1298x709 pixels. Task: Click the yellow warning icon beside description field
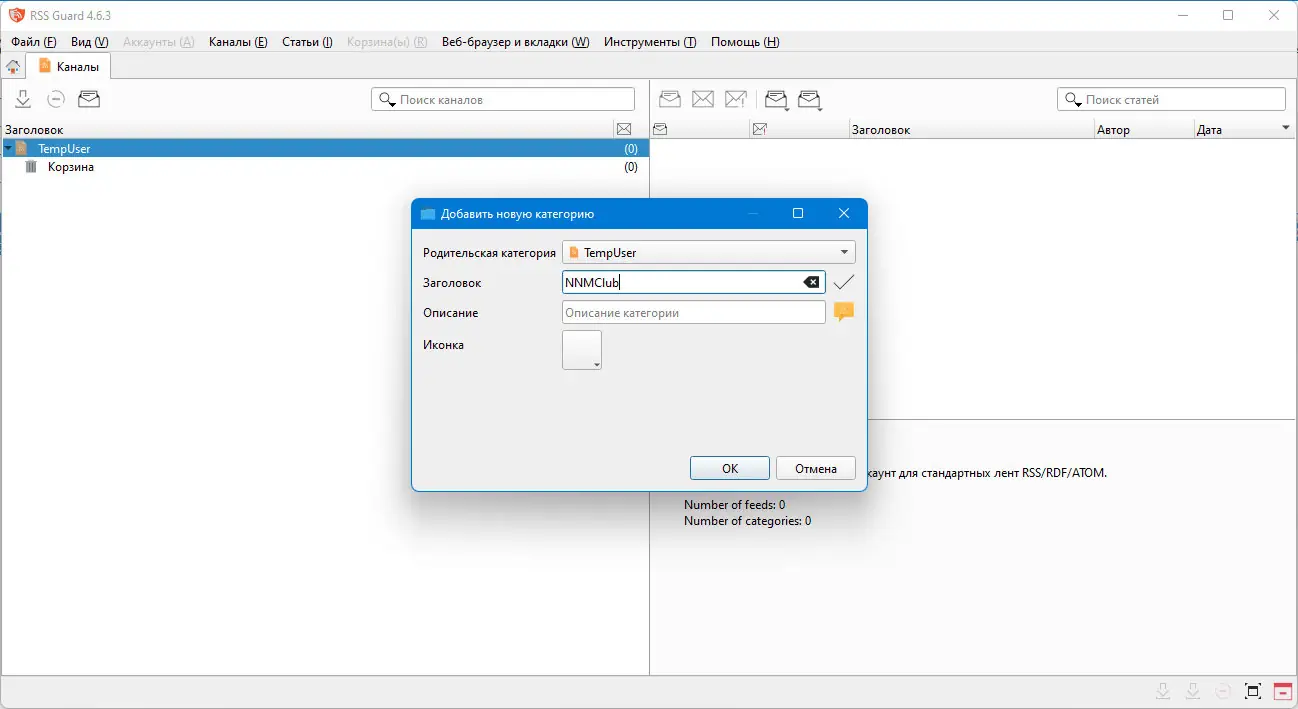click(x=844, y=312)
